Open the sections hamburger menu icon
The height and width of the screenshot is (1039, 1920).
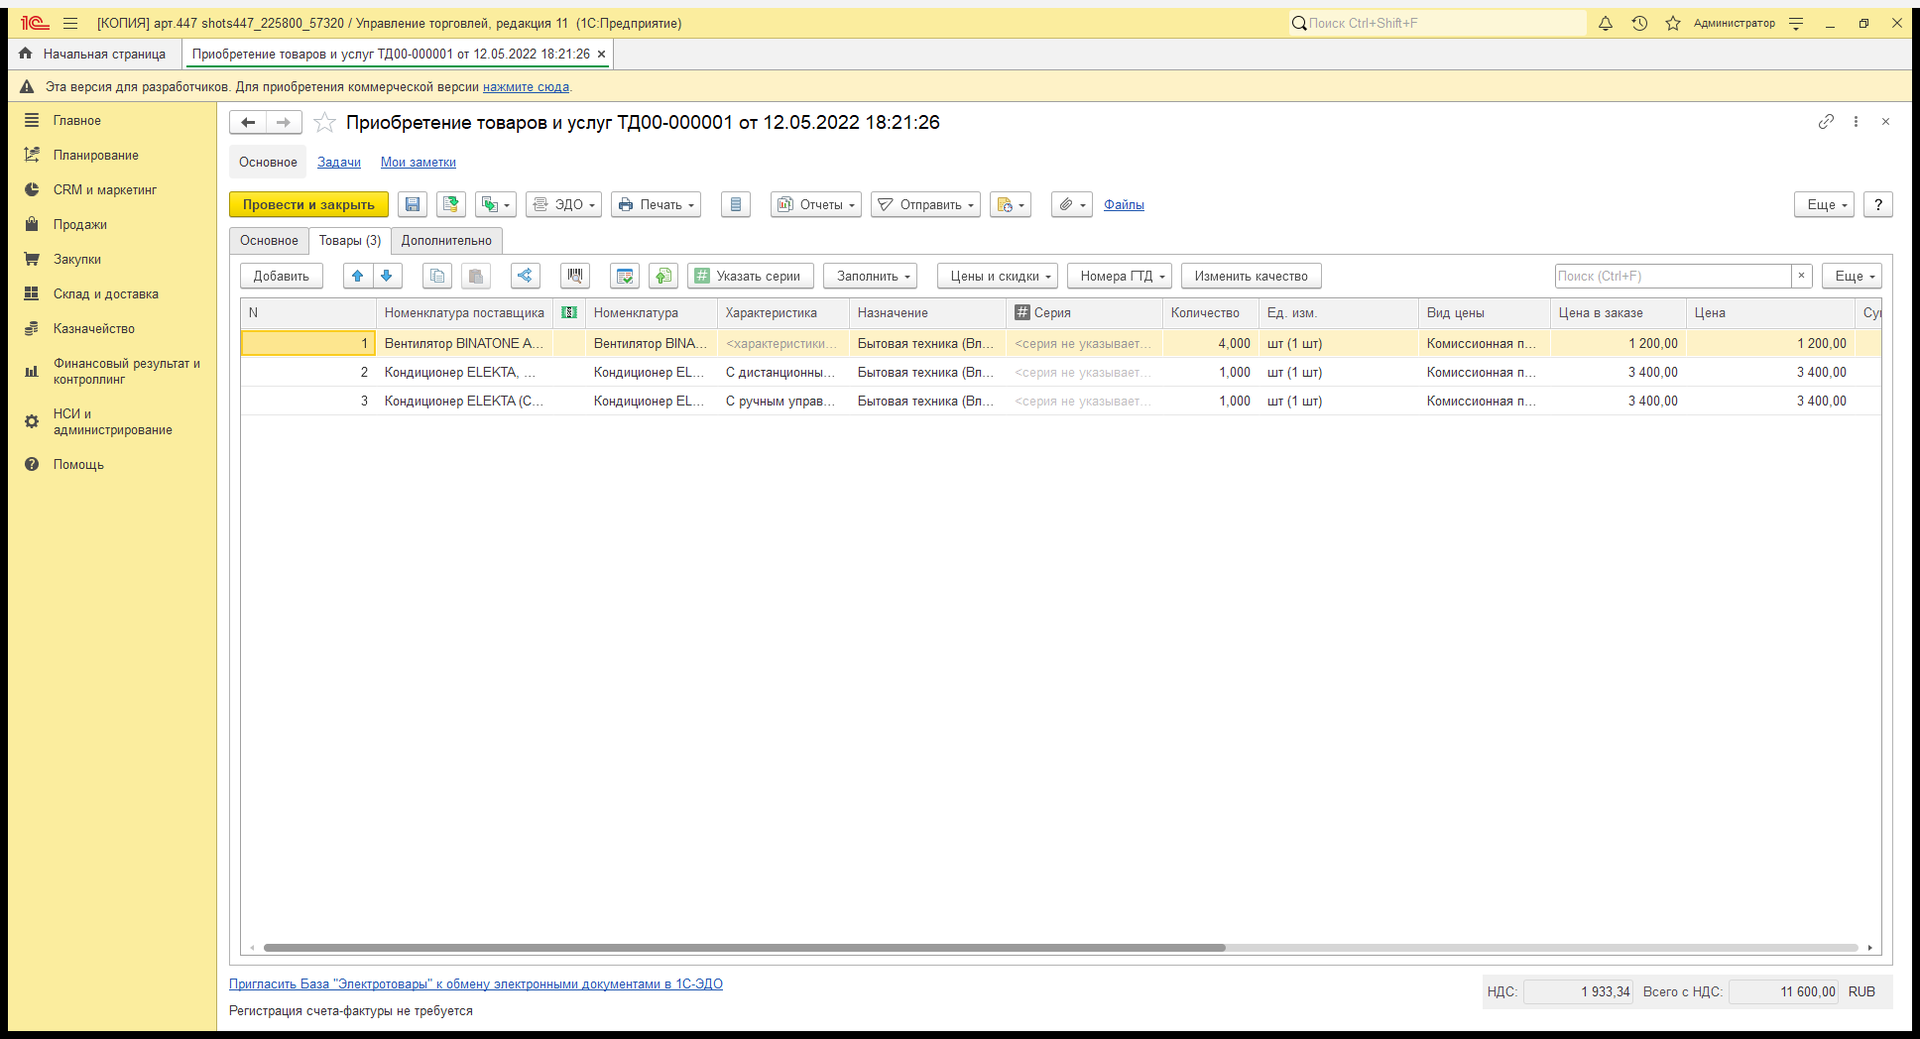pyautogui.click(x=70, y=23)
